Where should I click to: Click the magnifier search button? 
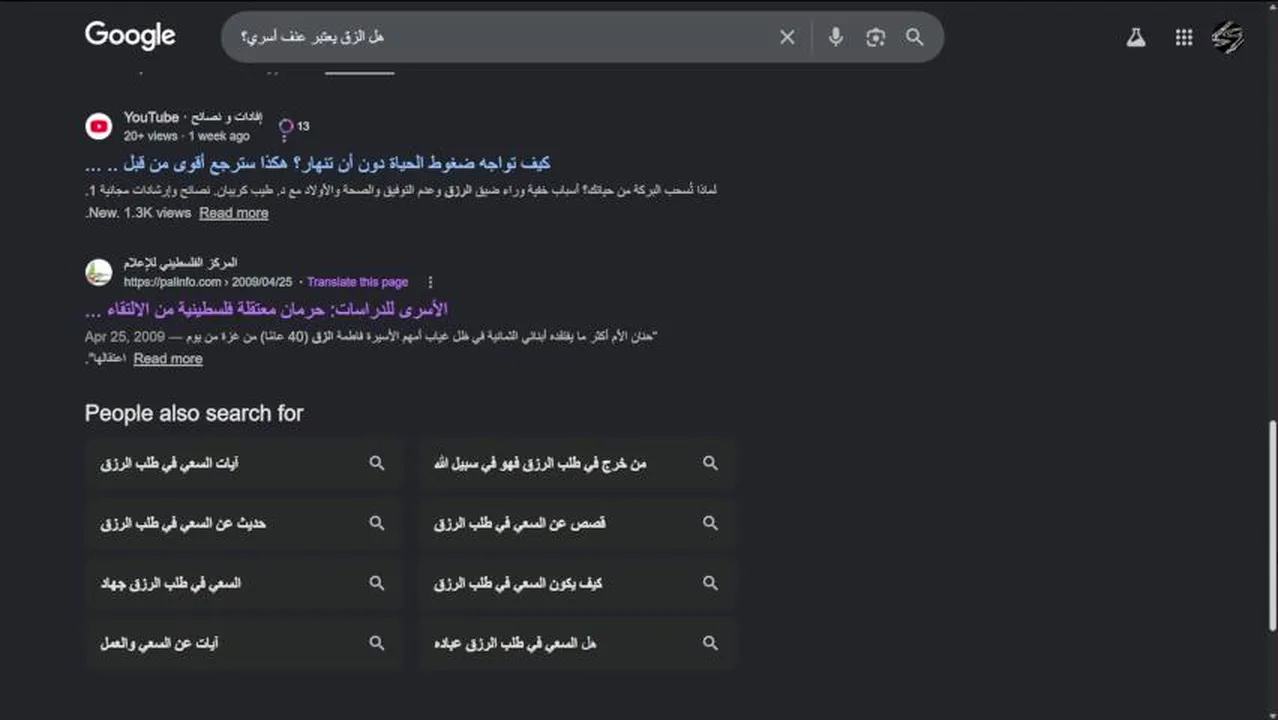coord(914,37)
